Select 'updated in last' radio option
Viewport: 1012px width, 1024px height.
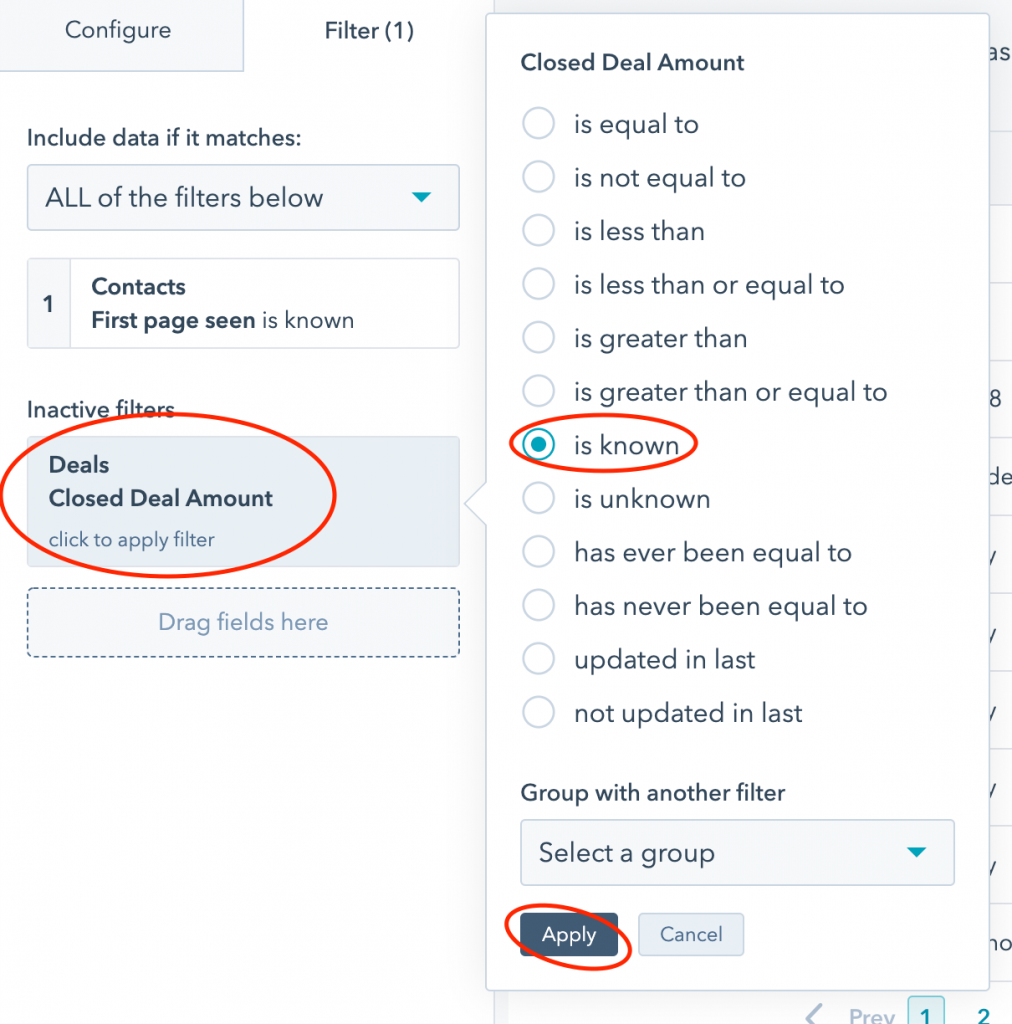coord(539,660)
